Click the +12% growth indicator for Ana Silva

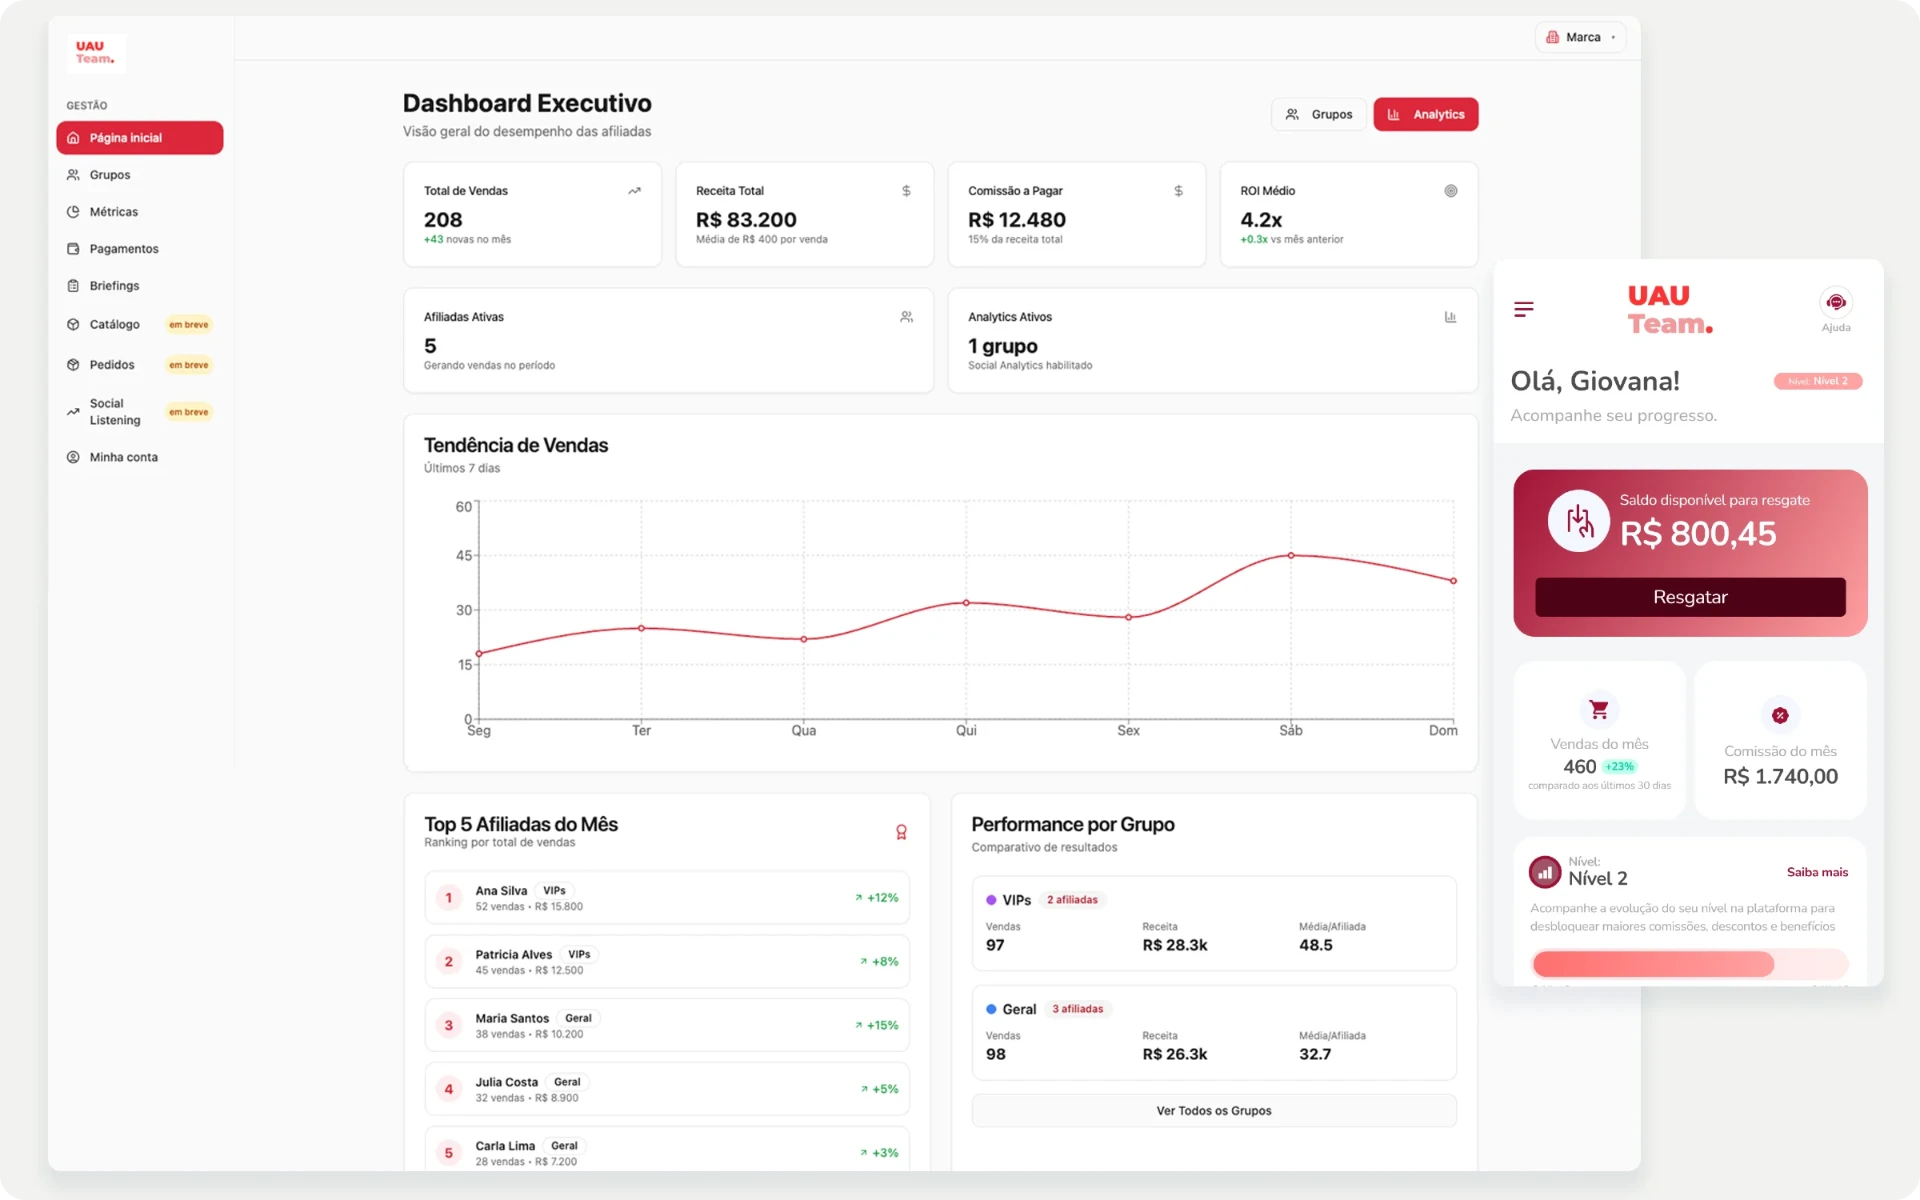[877, 898]
